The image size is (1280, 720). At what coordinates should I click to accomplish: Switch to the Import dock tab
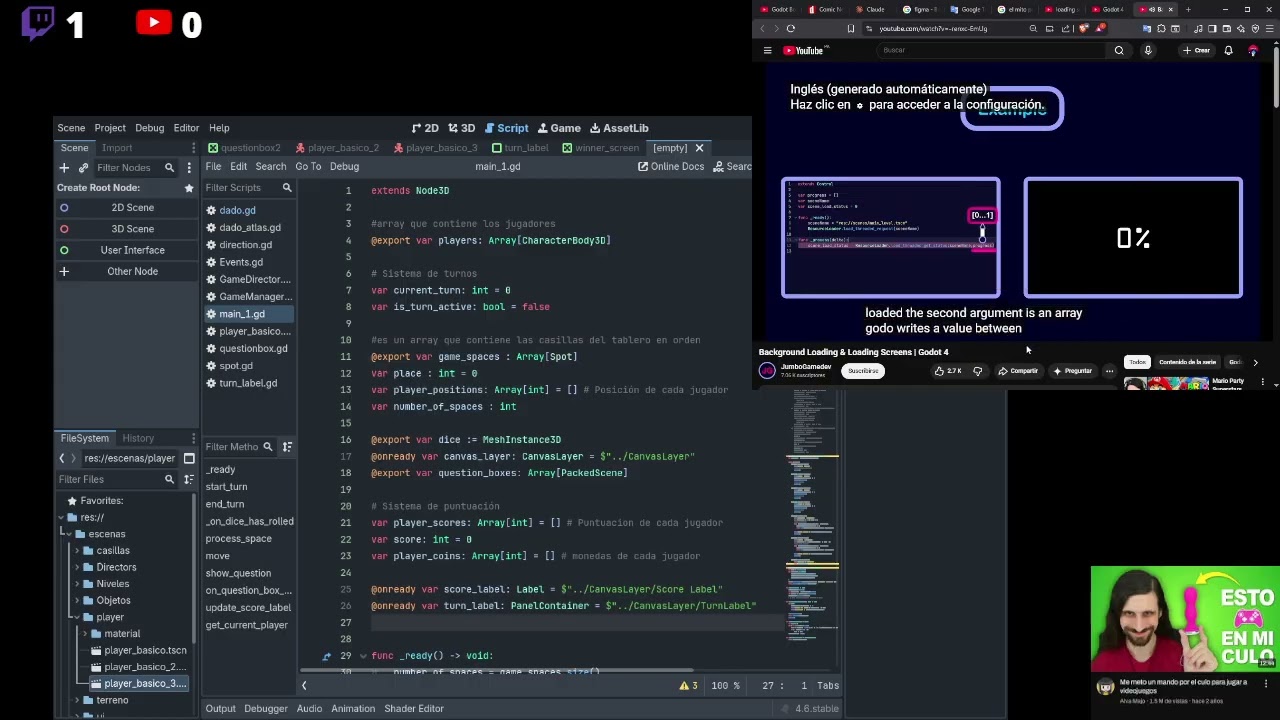tap(117, 148)
